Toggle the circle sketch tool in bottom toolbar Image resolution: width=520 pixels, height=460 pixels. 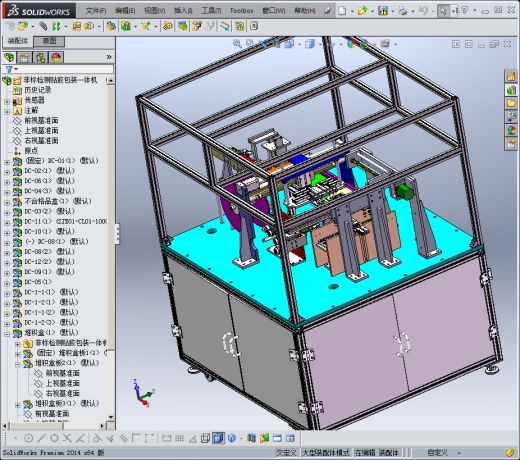(x=29, y=438)
